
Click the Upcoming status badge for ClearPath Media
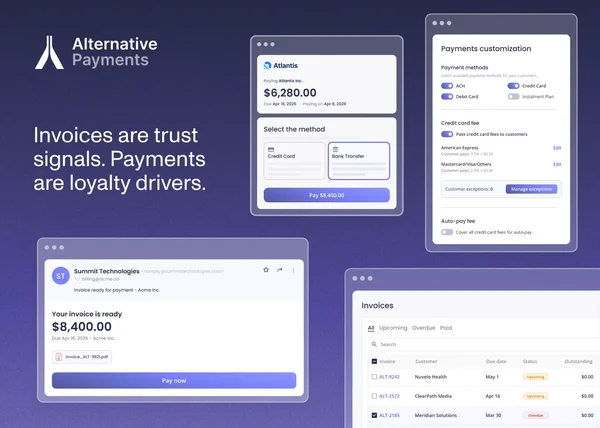point(536,396)
